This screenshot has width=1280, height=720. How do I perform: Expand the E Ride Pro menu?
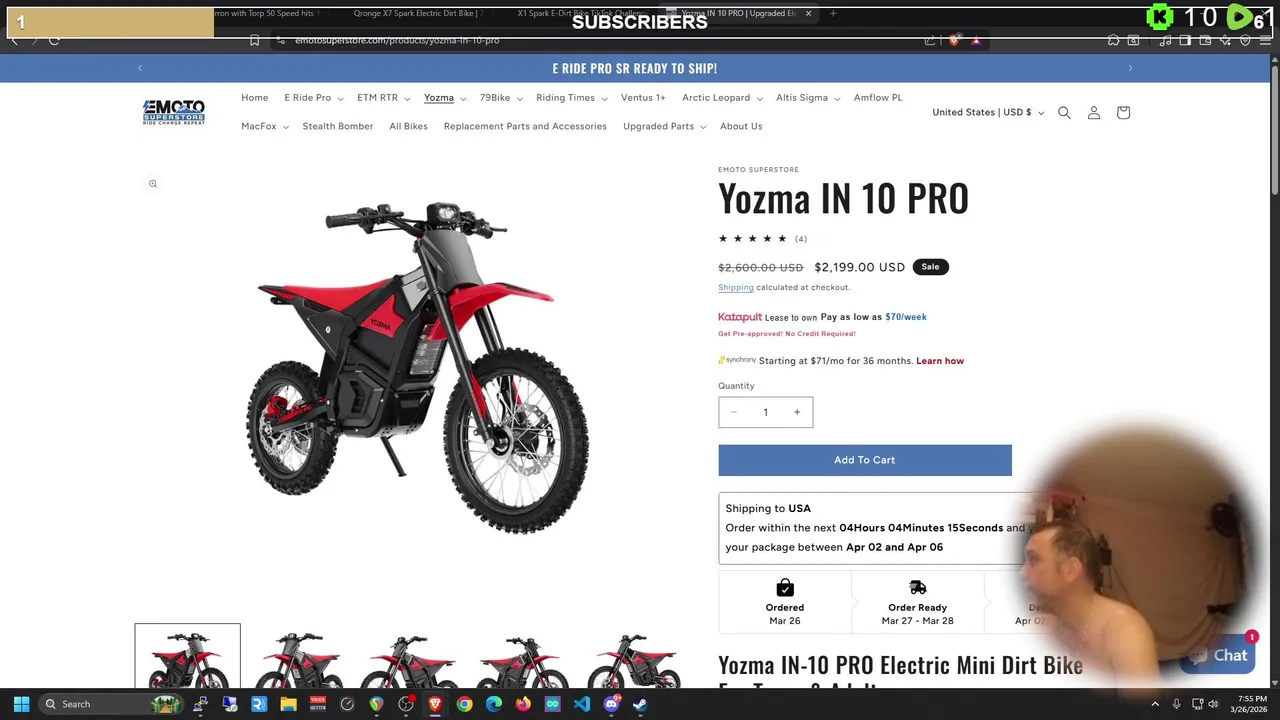tap(313, 98)
